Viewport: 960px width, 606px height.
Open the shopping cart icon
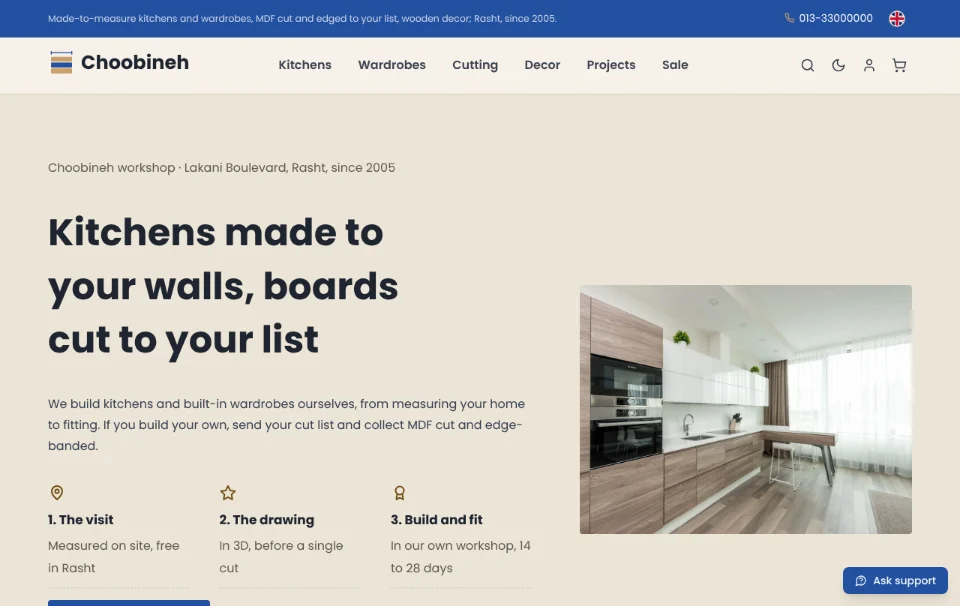pos(899,65)
